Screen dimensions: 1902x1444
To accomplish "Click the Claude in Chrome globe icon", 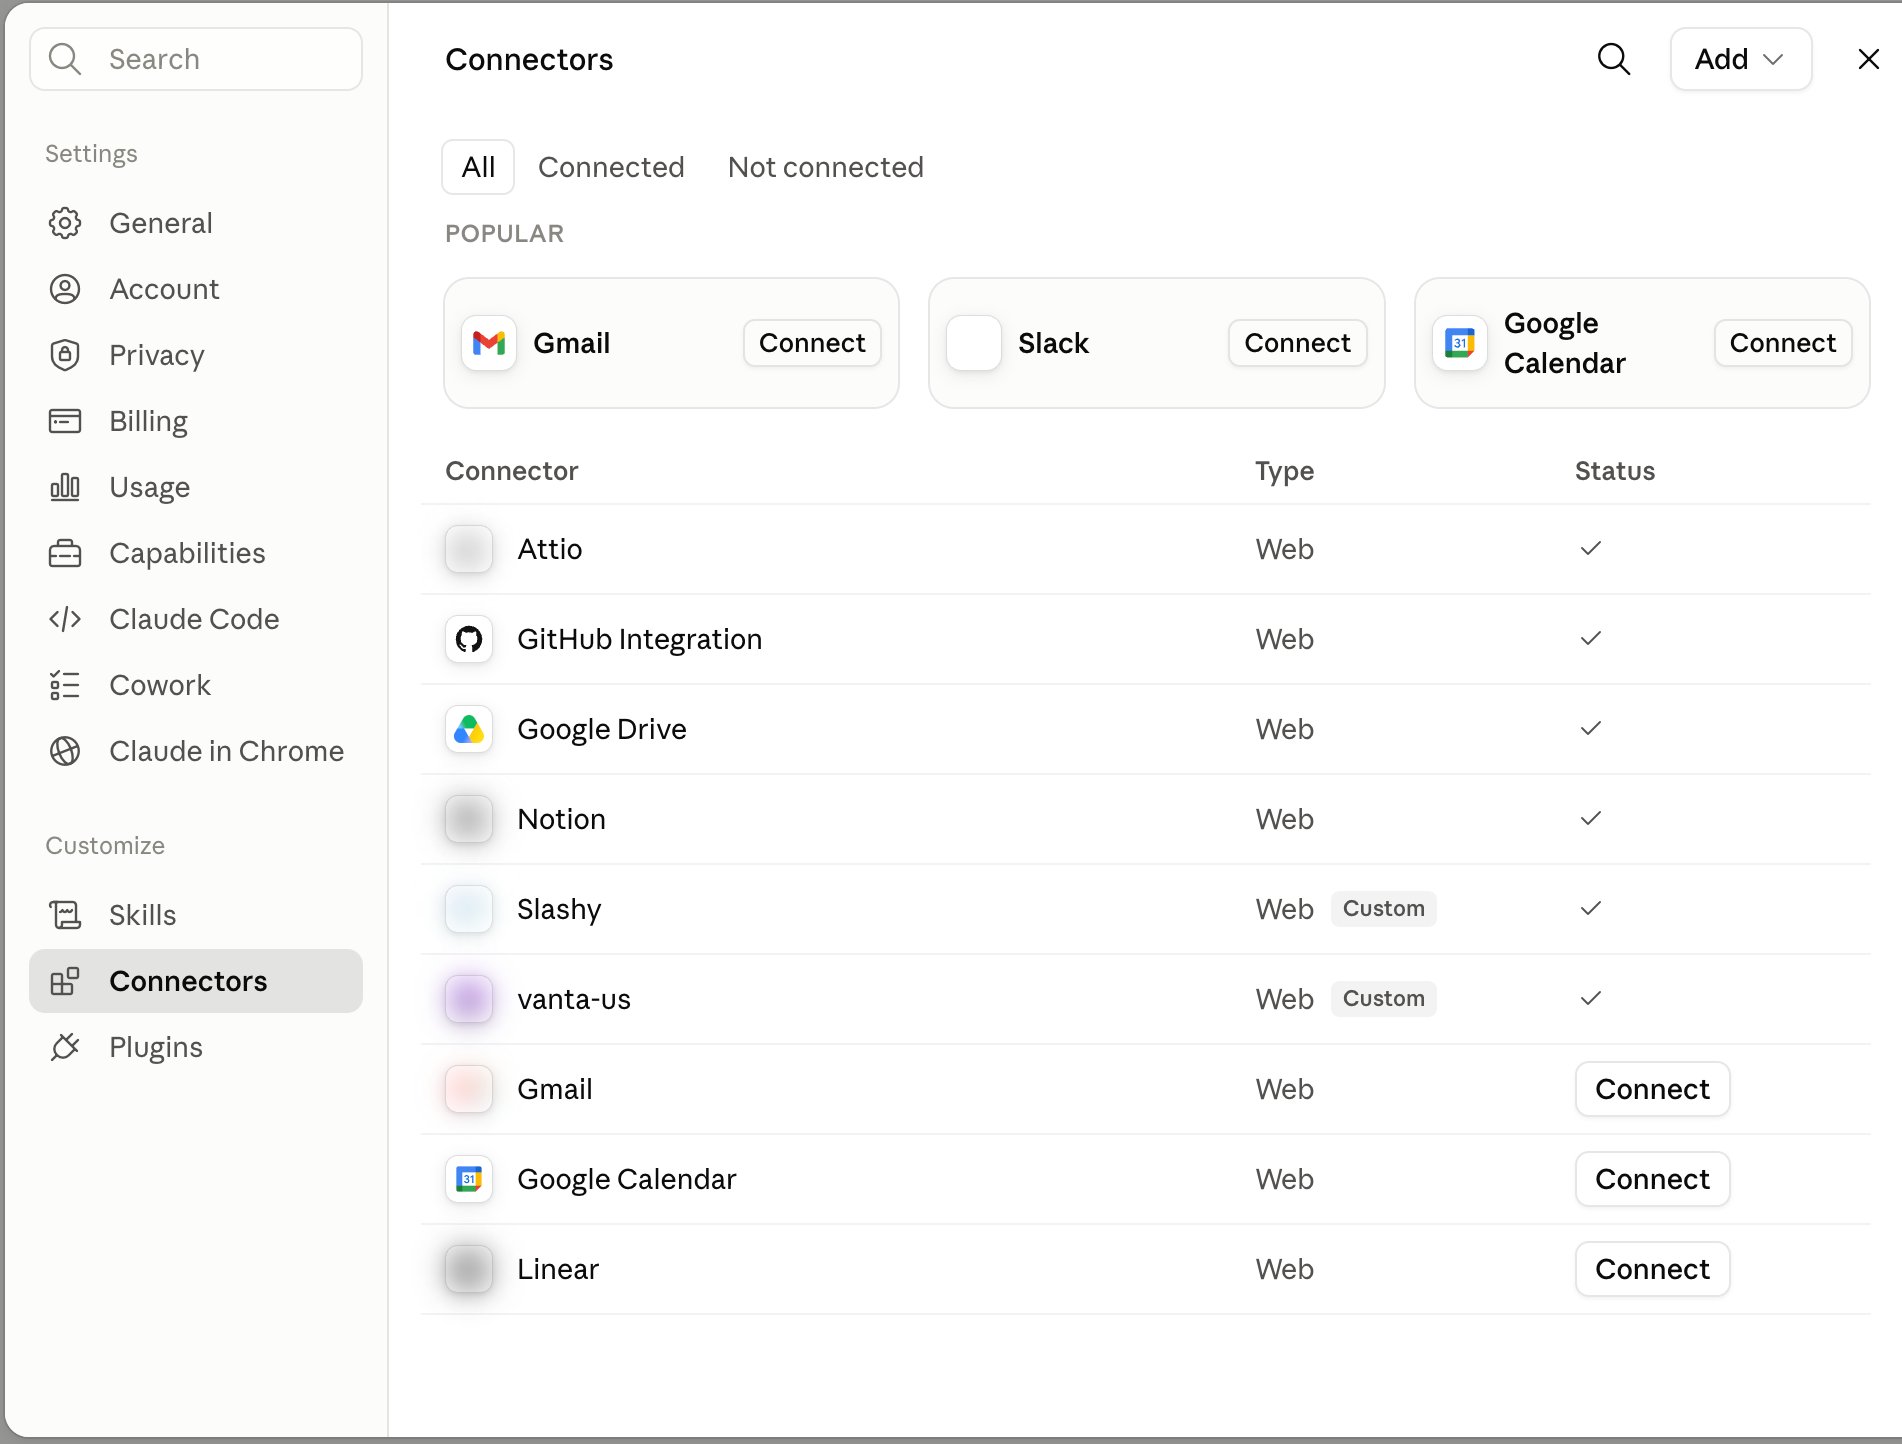I will 65,751.
